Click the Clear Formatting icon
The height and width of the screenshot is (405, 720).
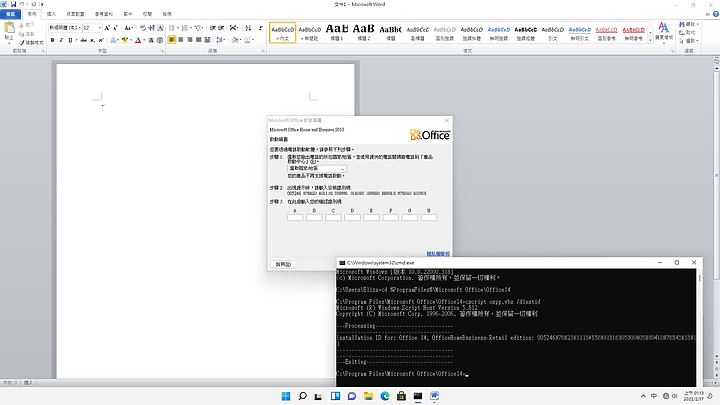[x=142, y=28]
